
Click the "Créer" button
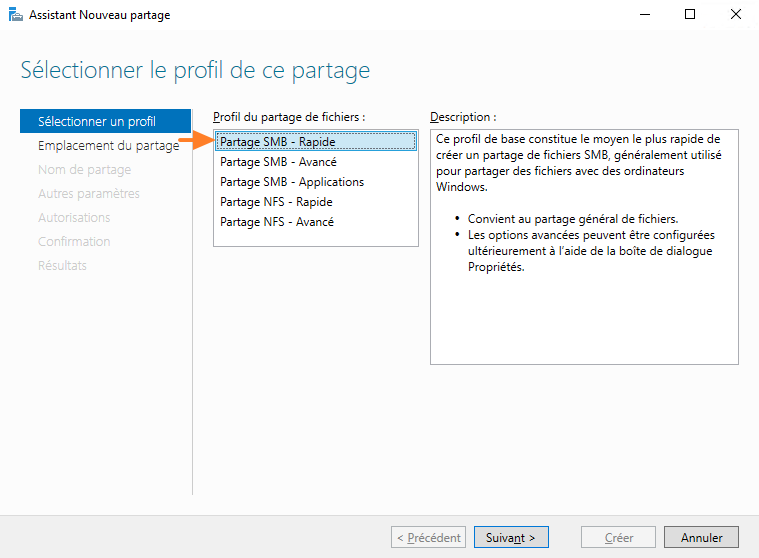click(x=618, y=537)
